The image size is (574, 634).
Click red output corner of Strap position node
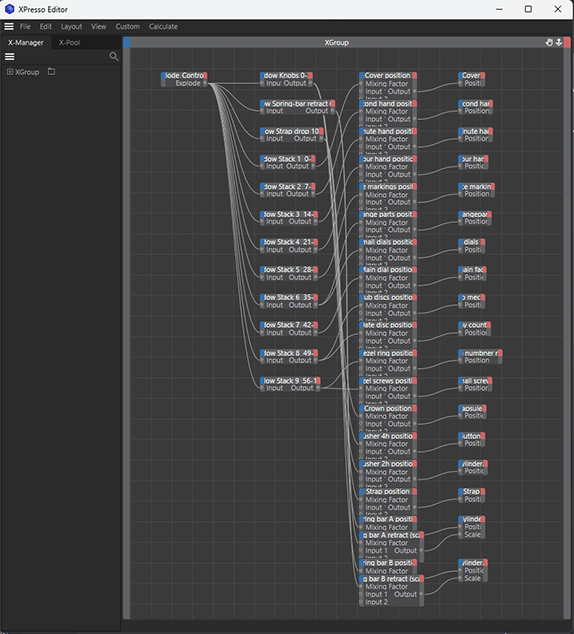(415, 492)
